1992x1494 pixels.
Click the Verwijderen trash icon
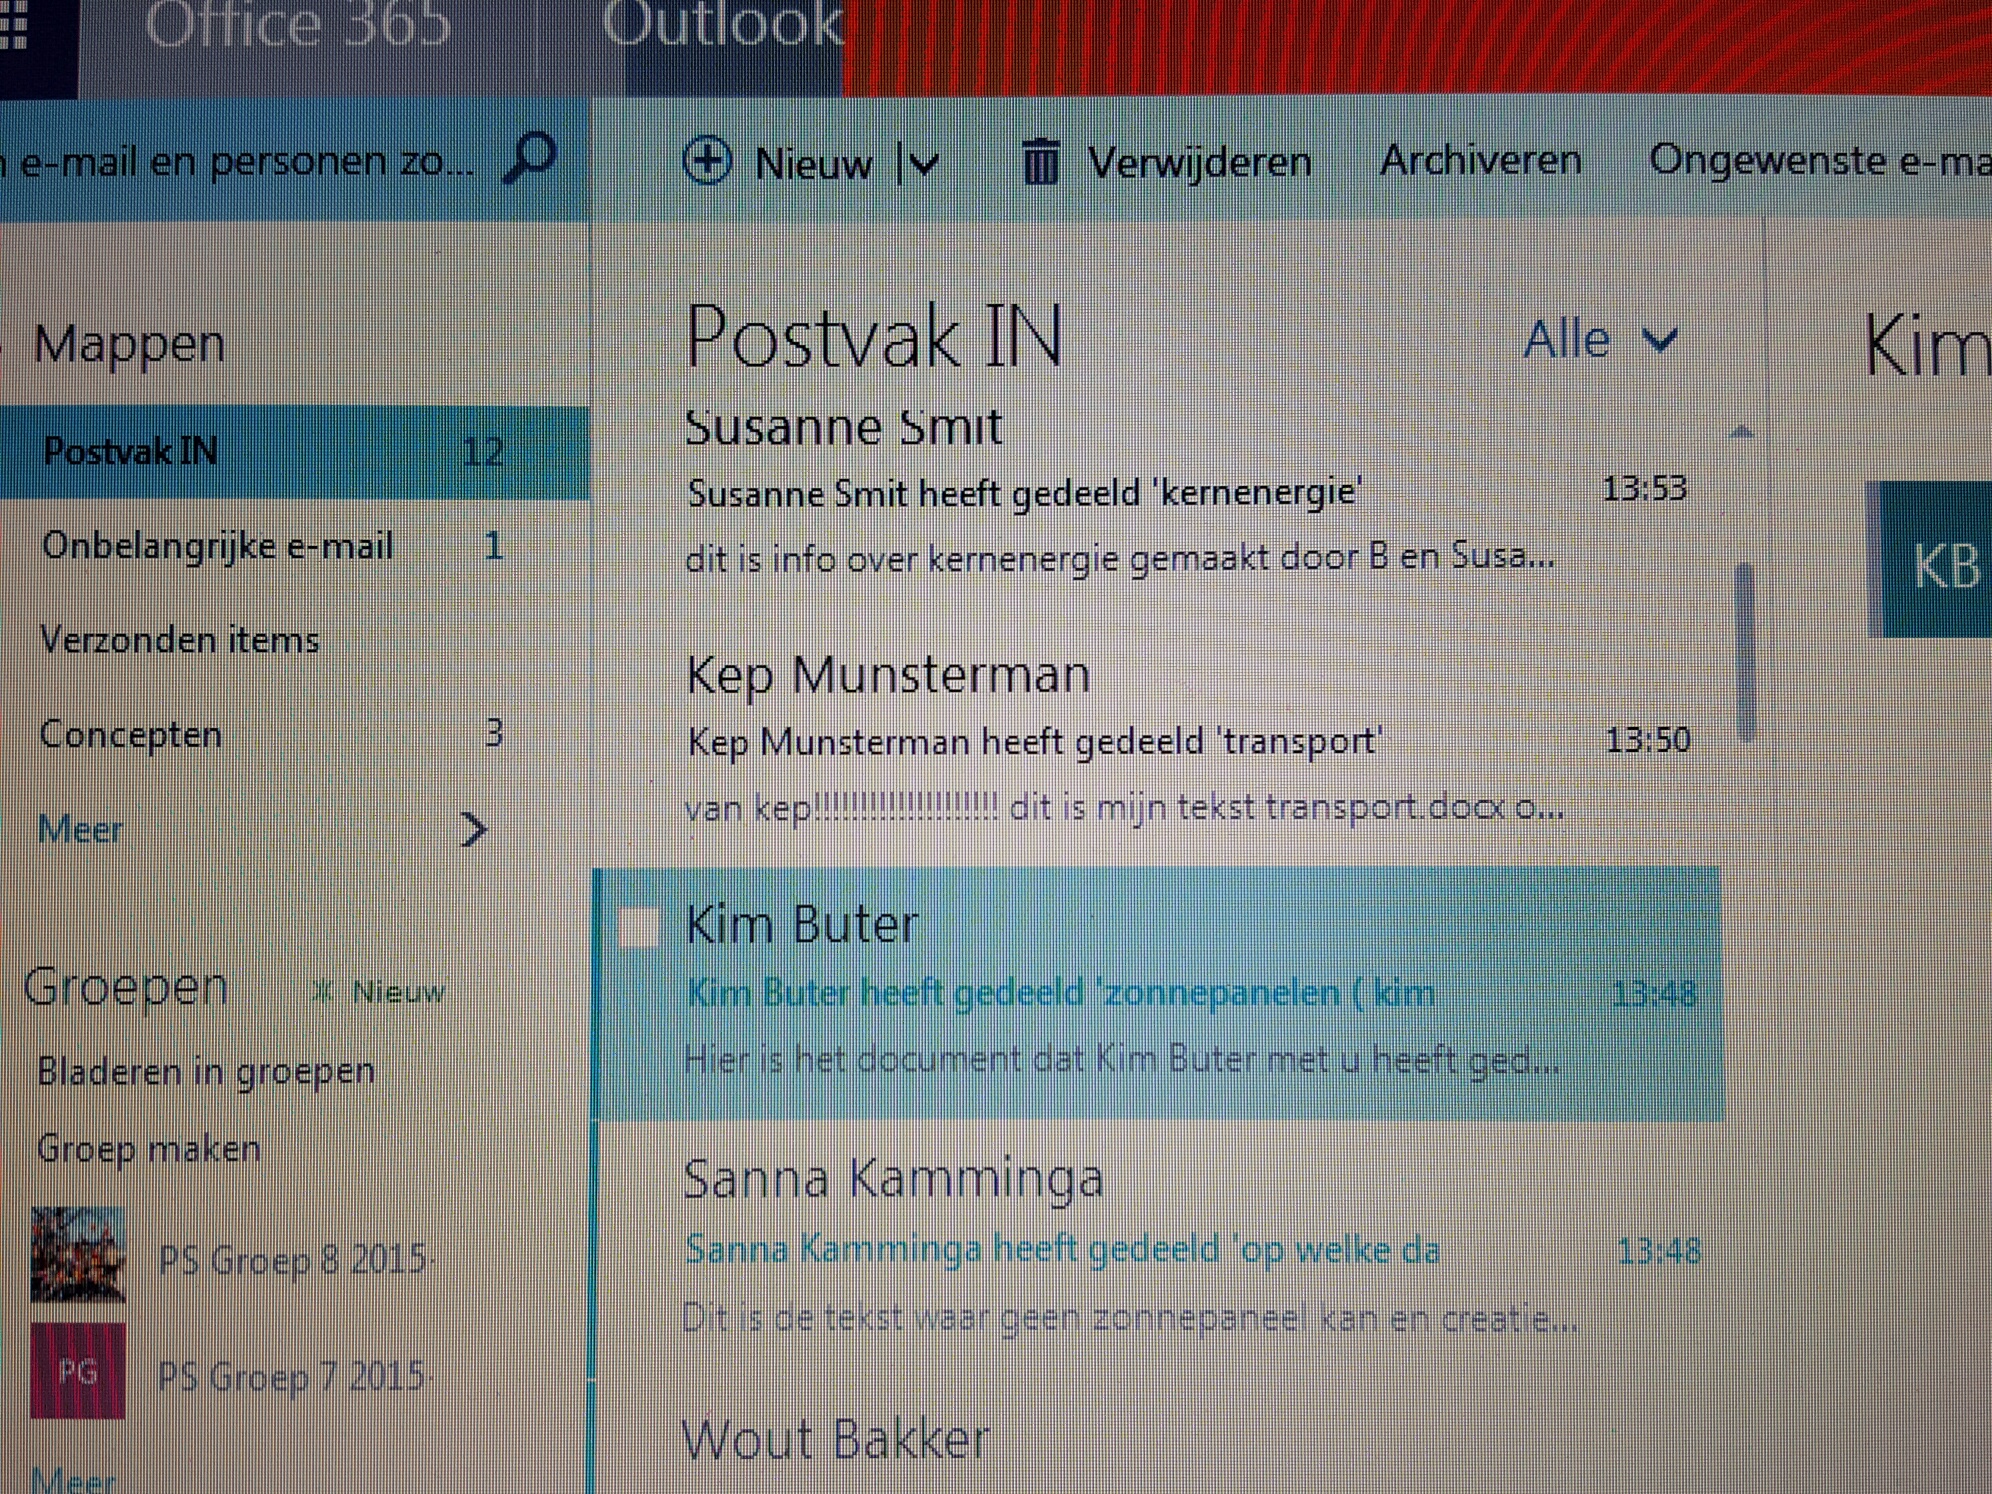(x=1041, y=161)
